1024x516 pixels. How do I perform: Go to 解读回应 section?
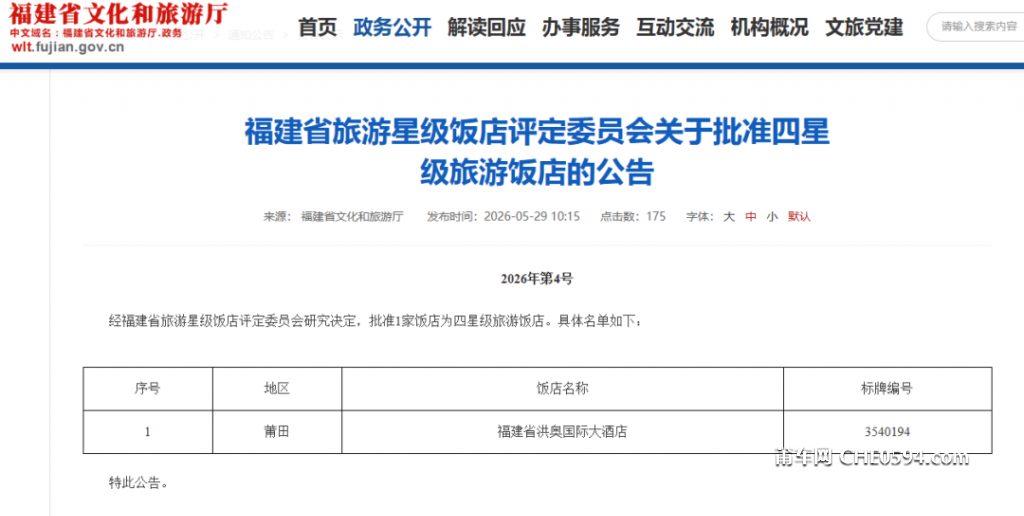[487, 27]
